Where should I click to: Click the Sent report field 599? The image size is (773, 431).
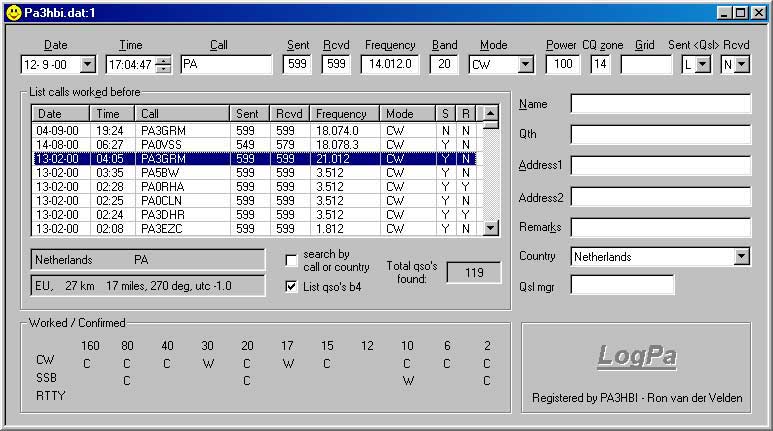tap(297, 64)
